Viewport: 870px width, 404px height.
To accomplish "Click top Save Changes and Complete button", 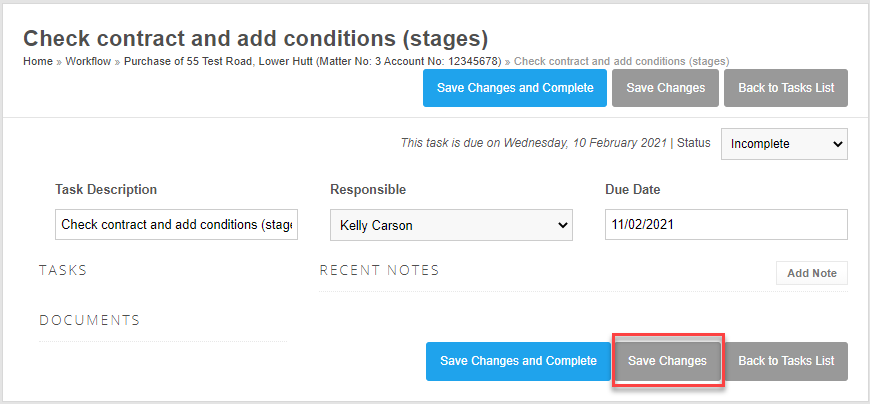I will point(514,88).
